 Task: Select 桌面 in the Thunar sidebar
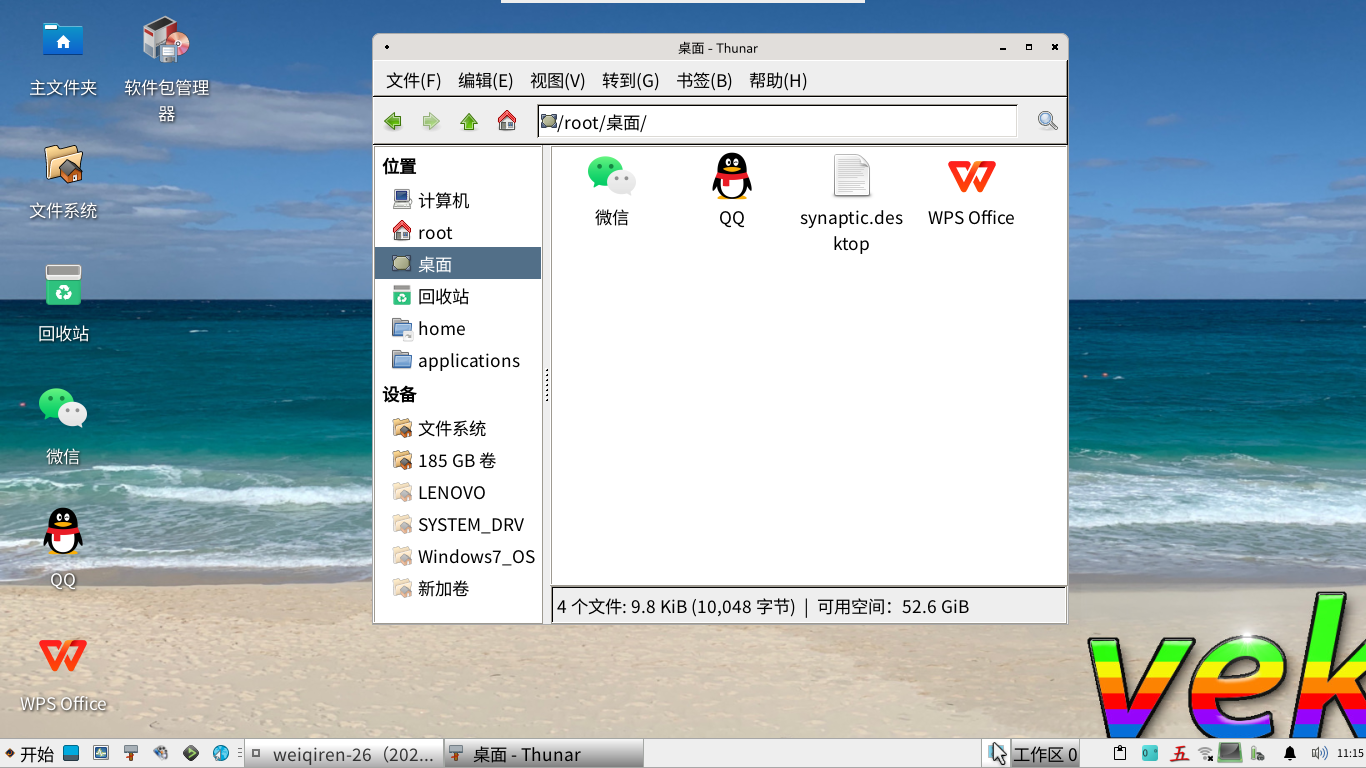[x=458, y=264]
